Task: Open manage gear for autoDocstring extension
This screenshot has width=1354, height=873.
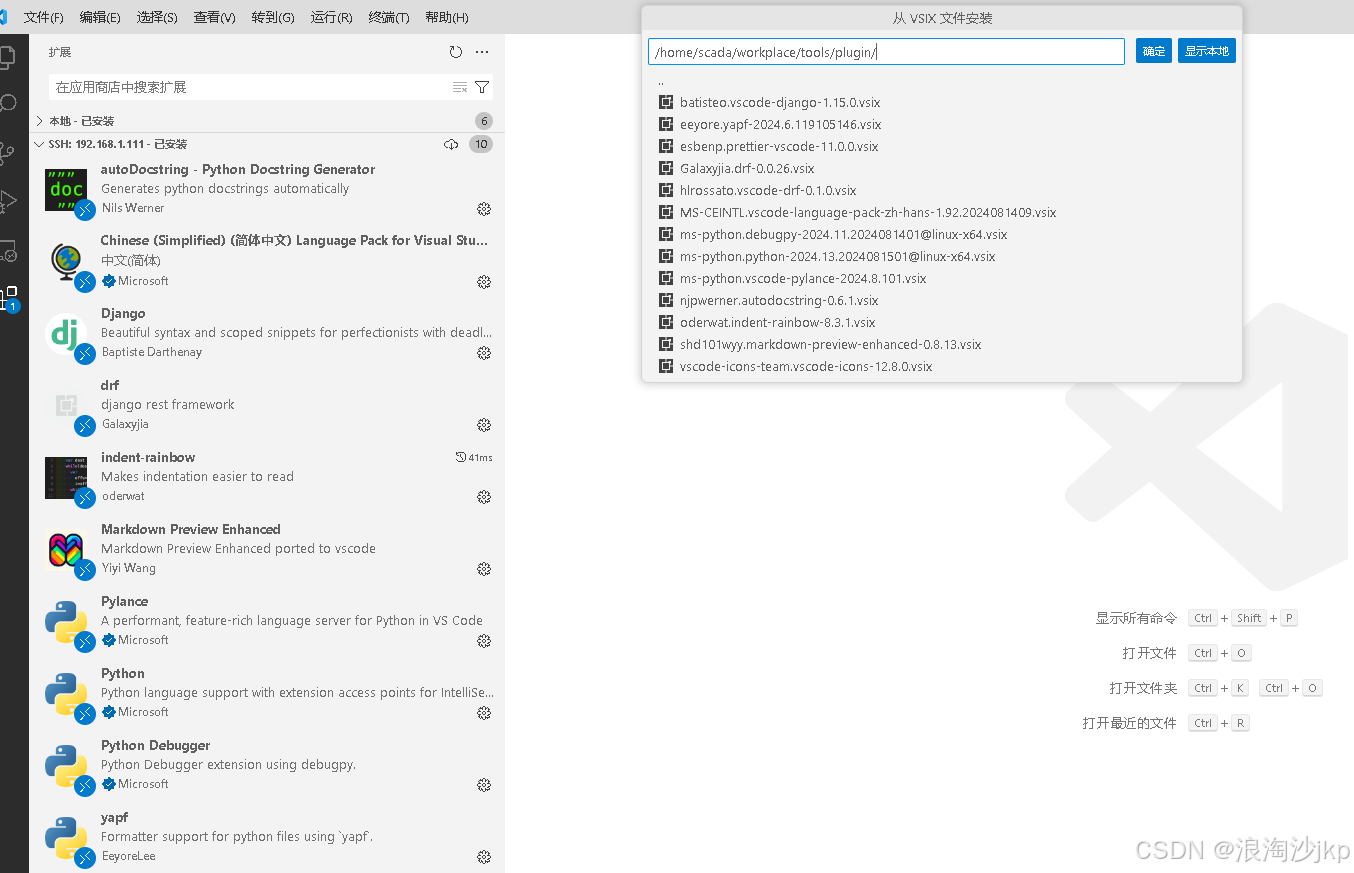Action: (484, 209)
